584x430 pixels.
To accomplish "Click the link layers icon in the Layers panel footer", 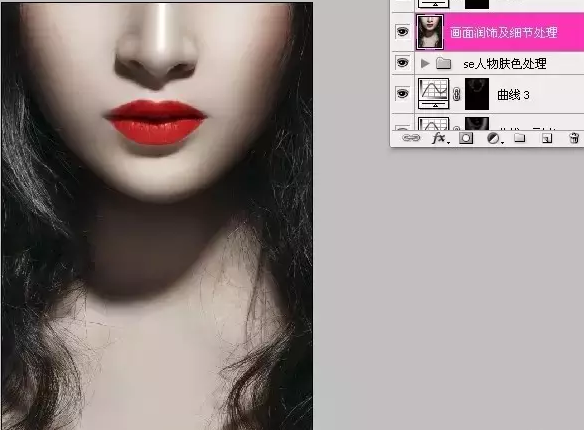I will pyautogui.click(x=411, y=138).
